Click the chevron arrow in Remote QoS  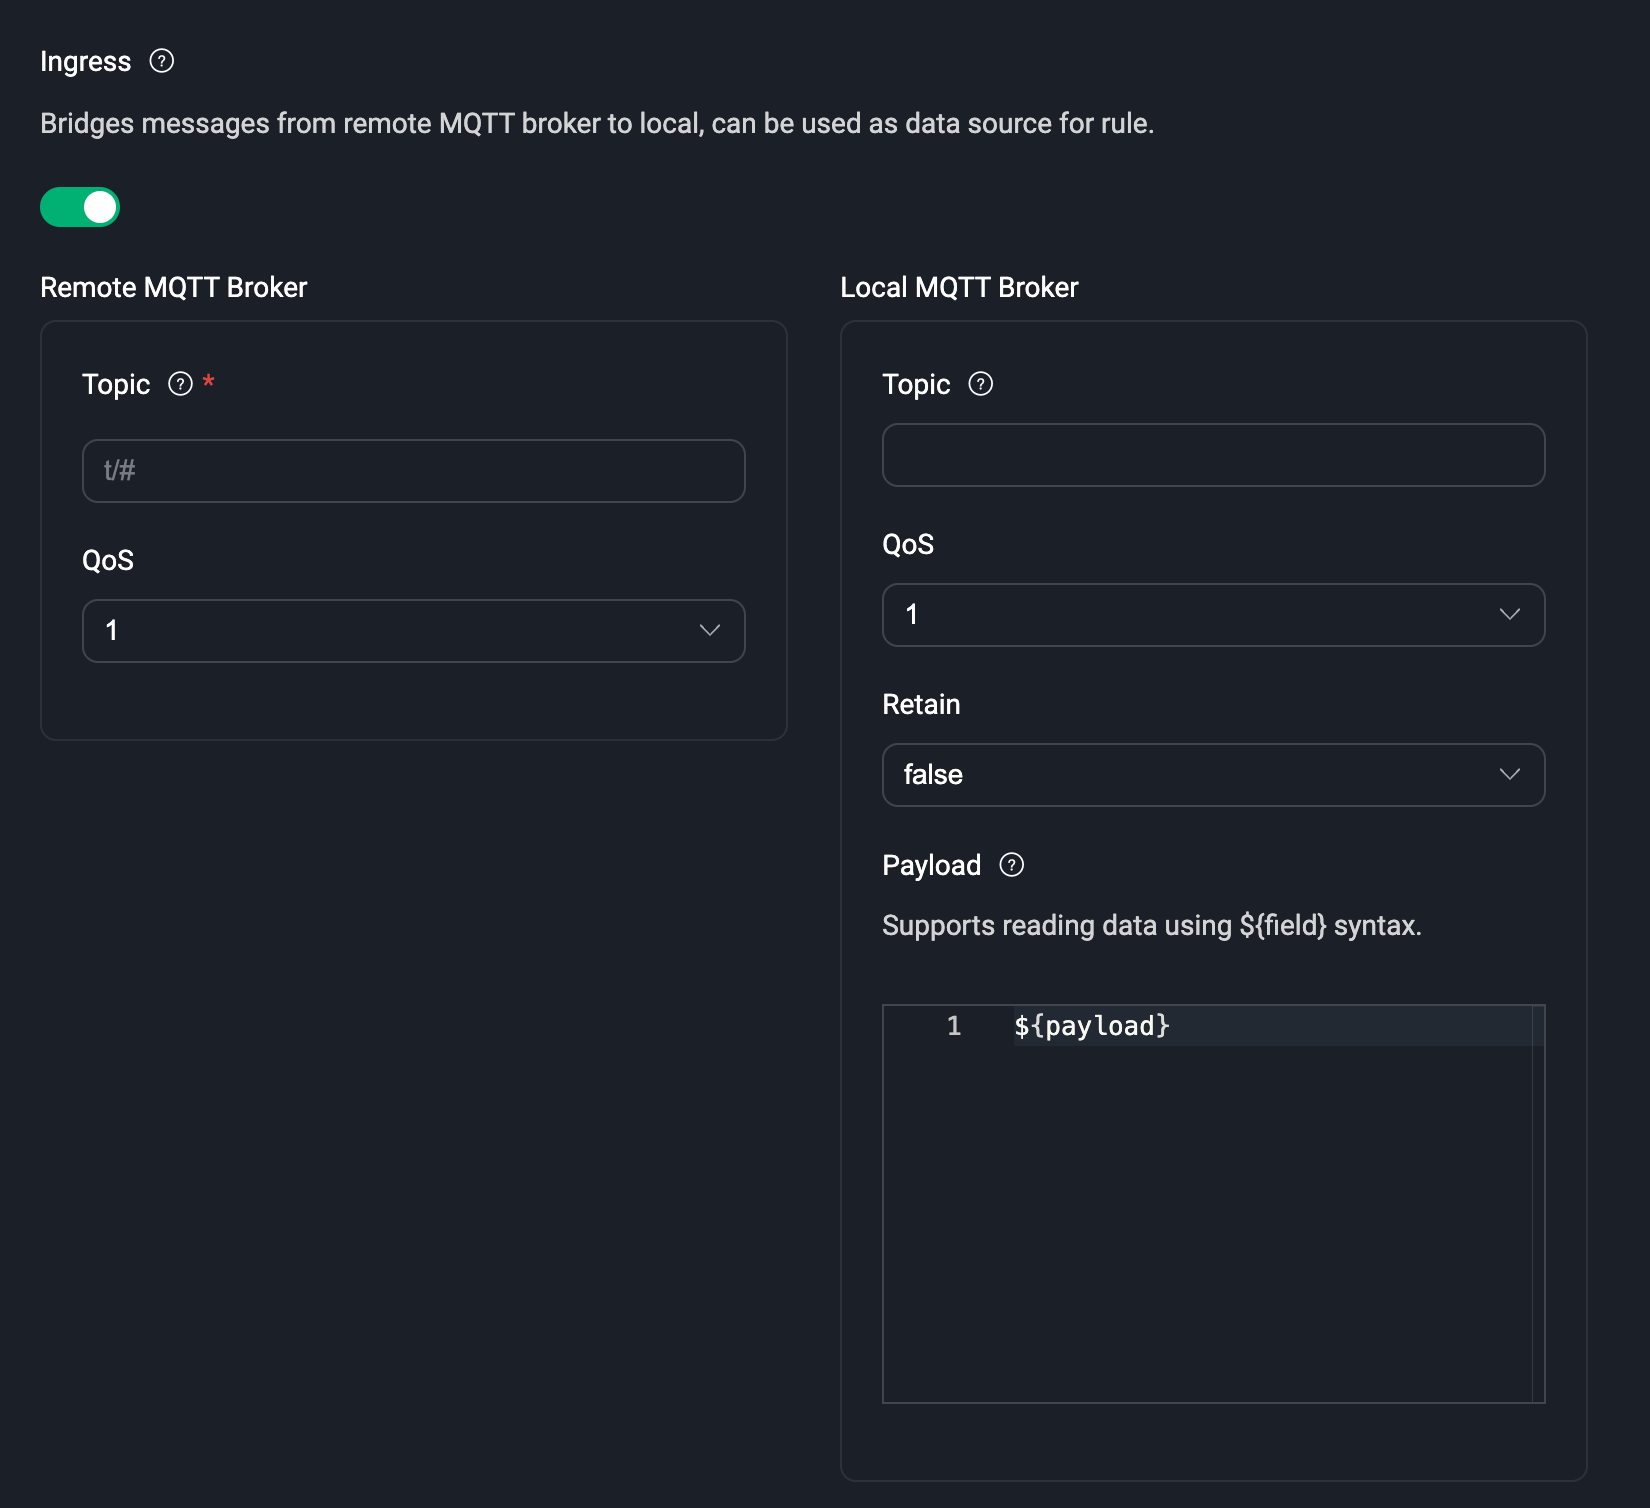(709, 630)
